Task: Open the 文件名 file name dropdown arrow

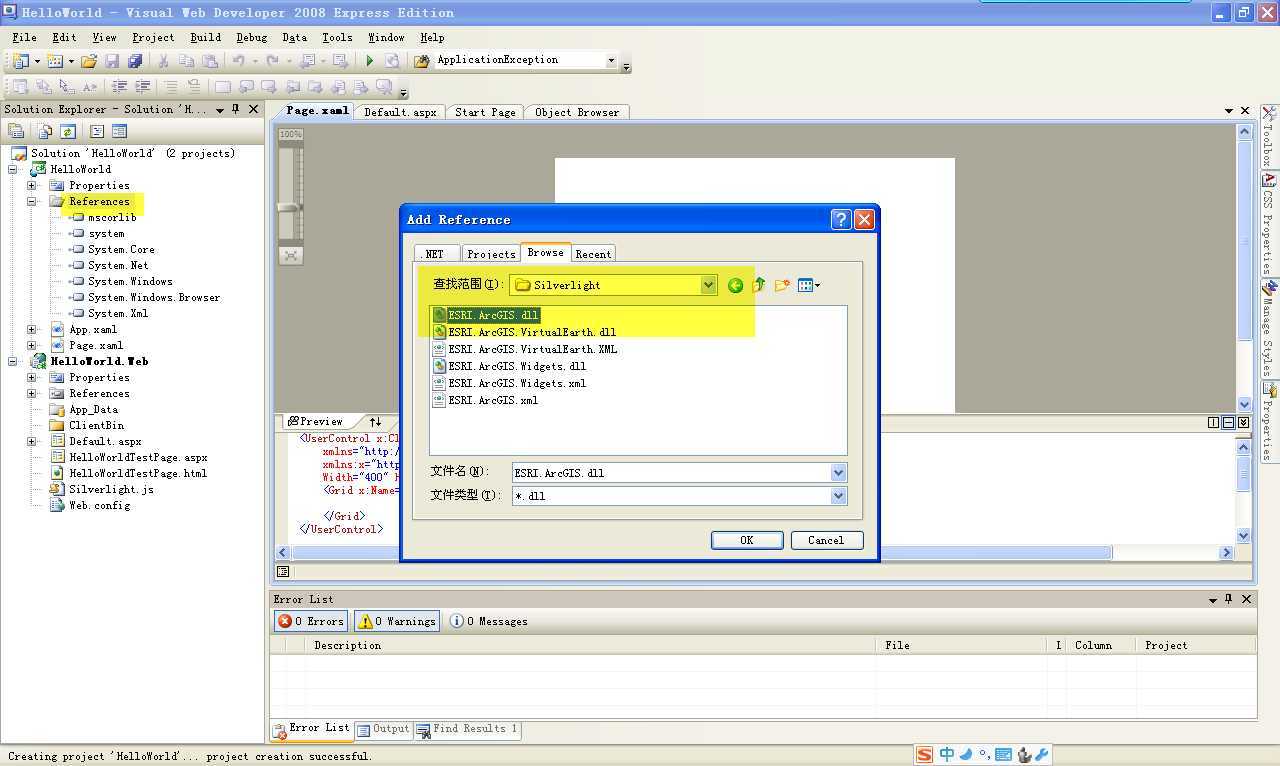Action: point(838,472)
